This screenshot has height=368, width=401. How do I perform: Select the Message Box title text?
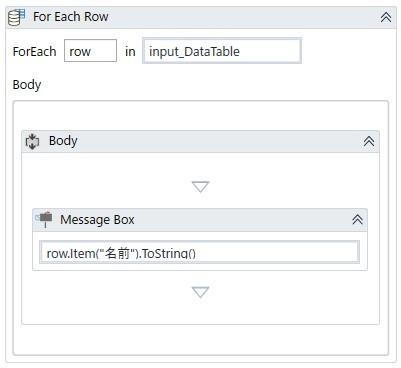click(x=97, y=220)
